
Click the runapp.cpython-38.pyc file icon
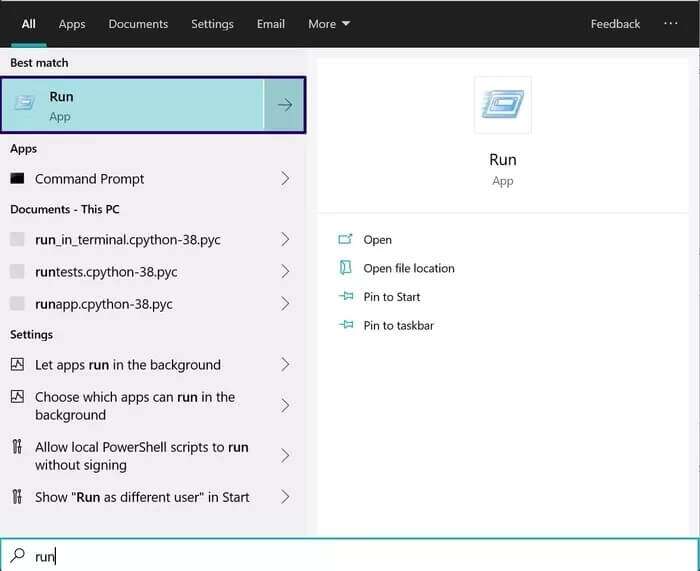17,304
